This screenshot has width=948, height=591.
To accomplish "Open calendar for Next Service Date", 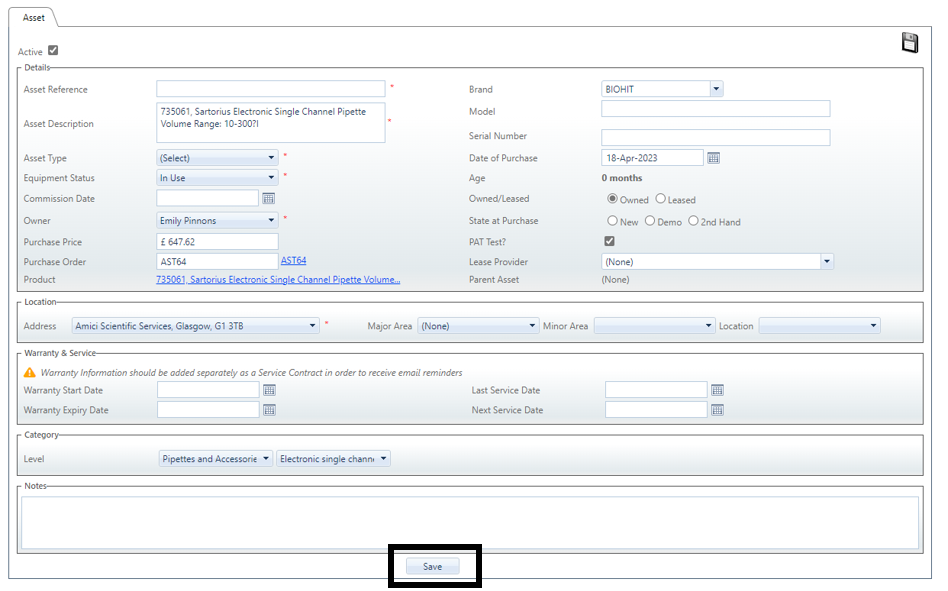I will [717, 410].
